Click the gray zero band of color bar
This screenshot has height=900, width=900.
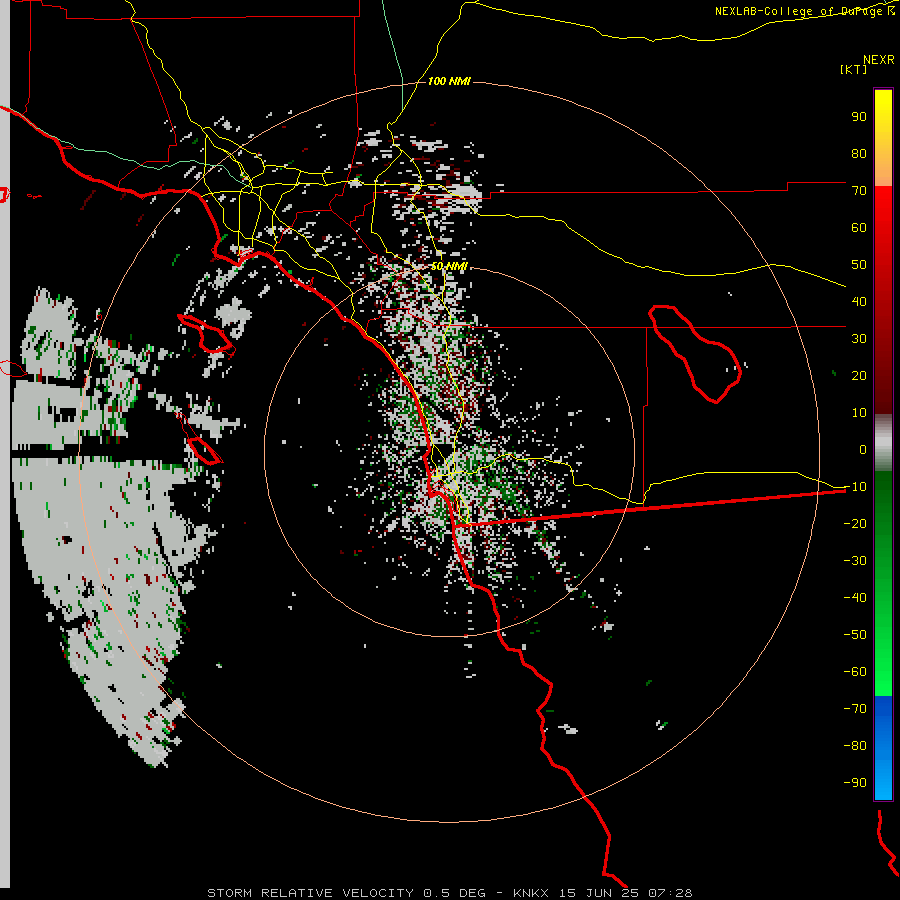883,443
